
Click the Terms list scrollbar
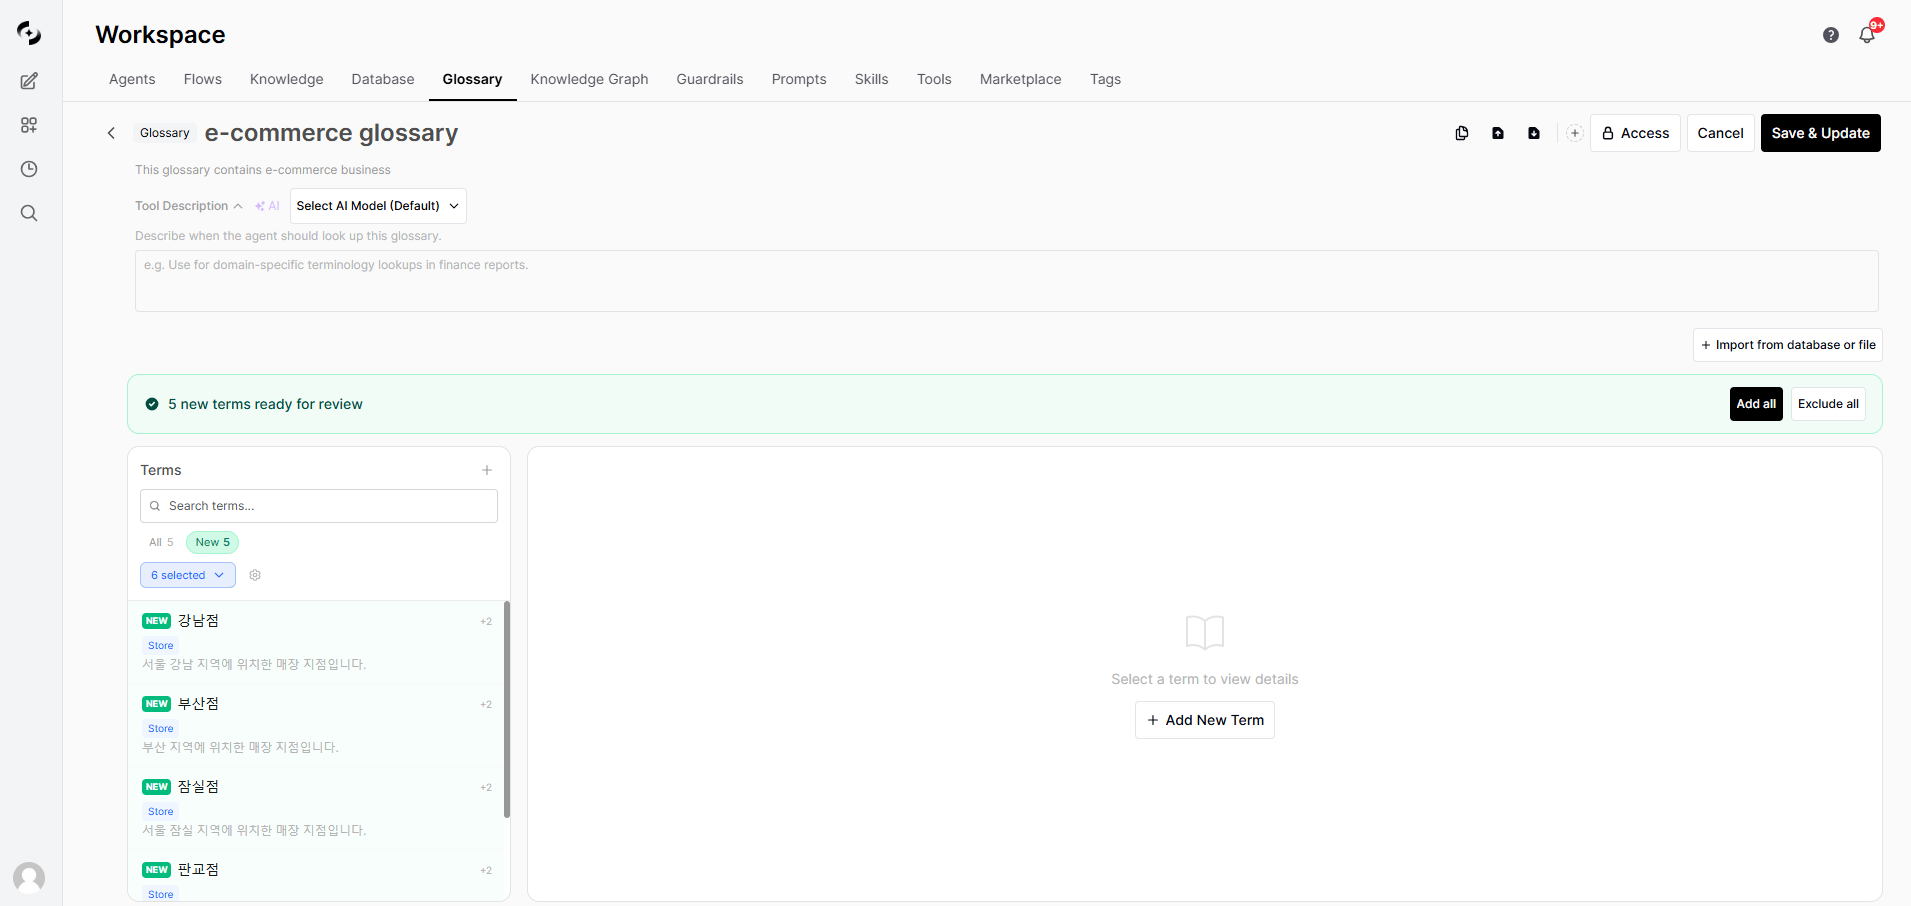[x=507, y=709]
